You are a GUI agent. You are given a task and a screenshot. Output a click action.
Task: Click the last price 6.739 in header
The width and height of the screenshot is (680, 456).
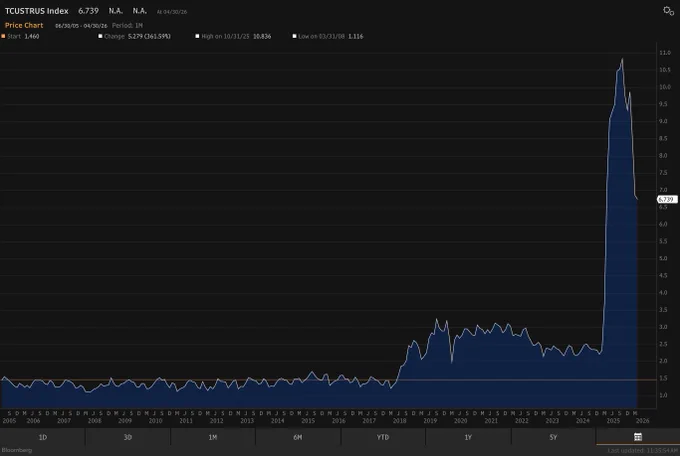[x=88, y=11]
